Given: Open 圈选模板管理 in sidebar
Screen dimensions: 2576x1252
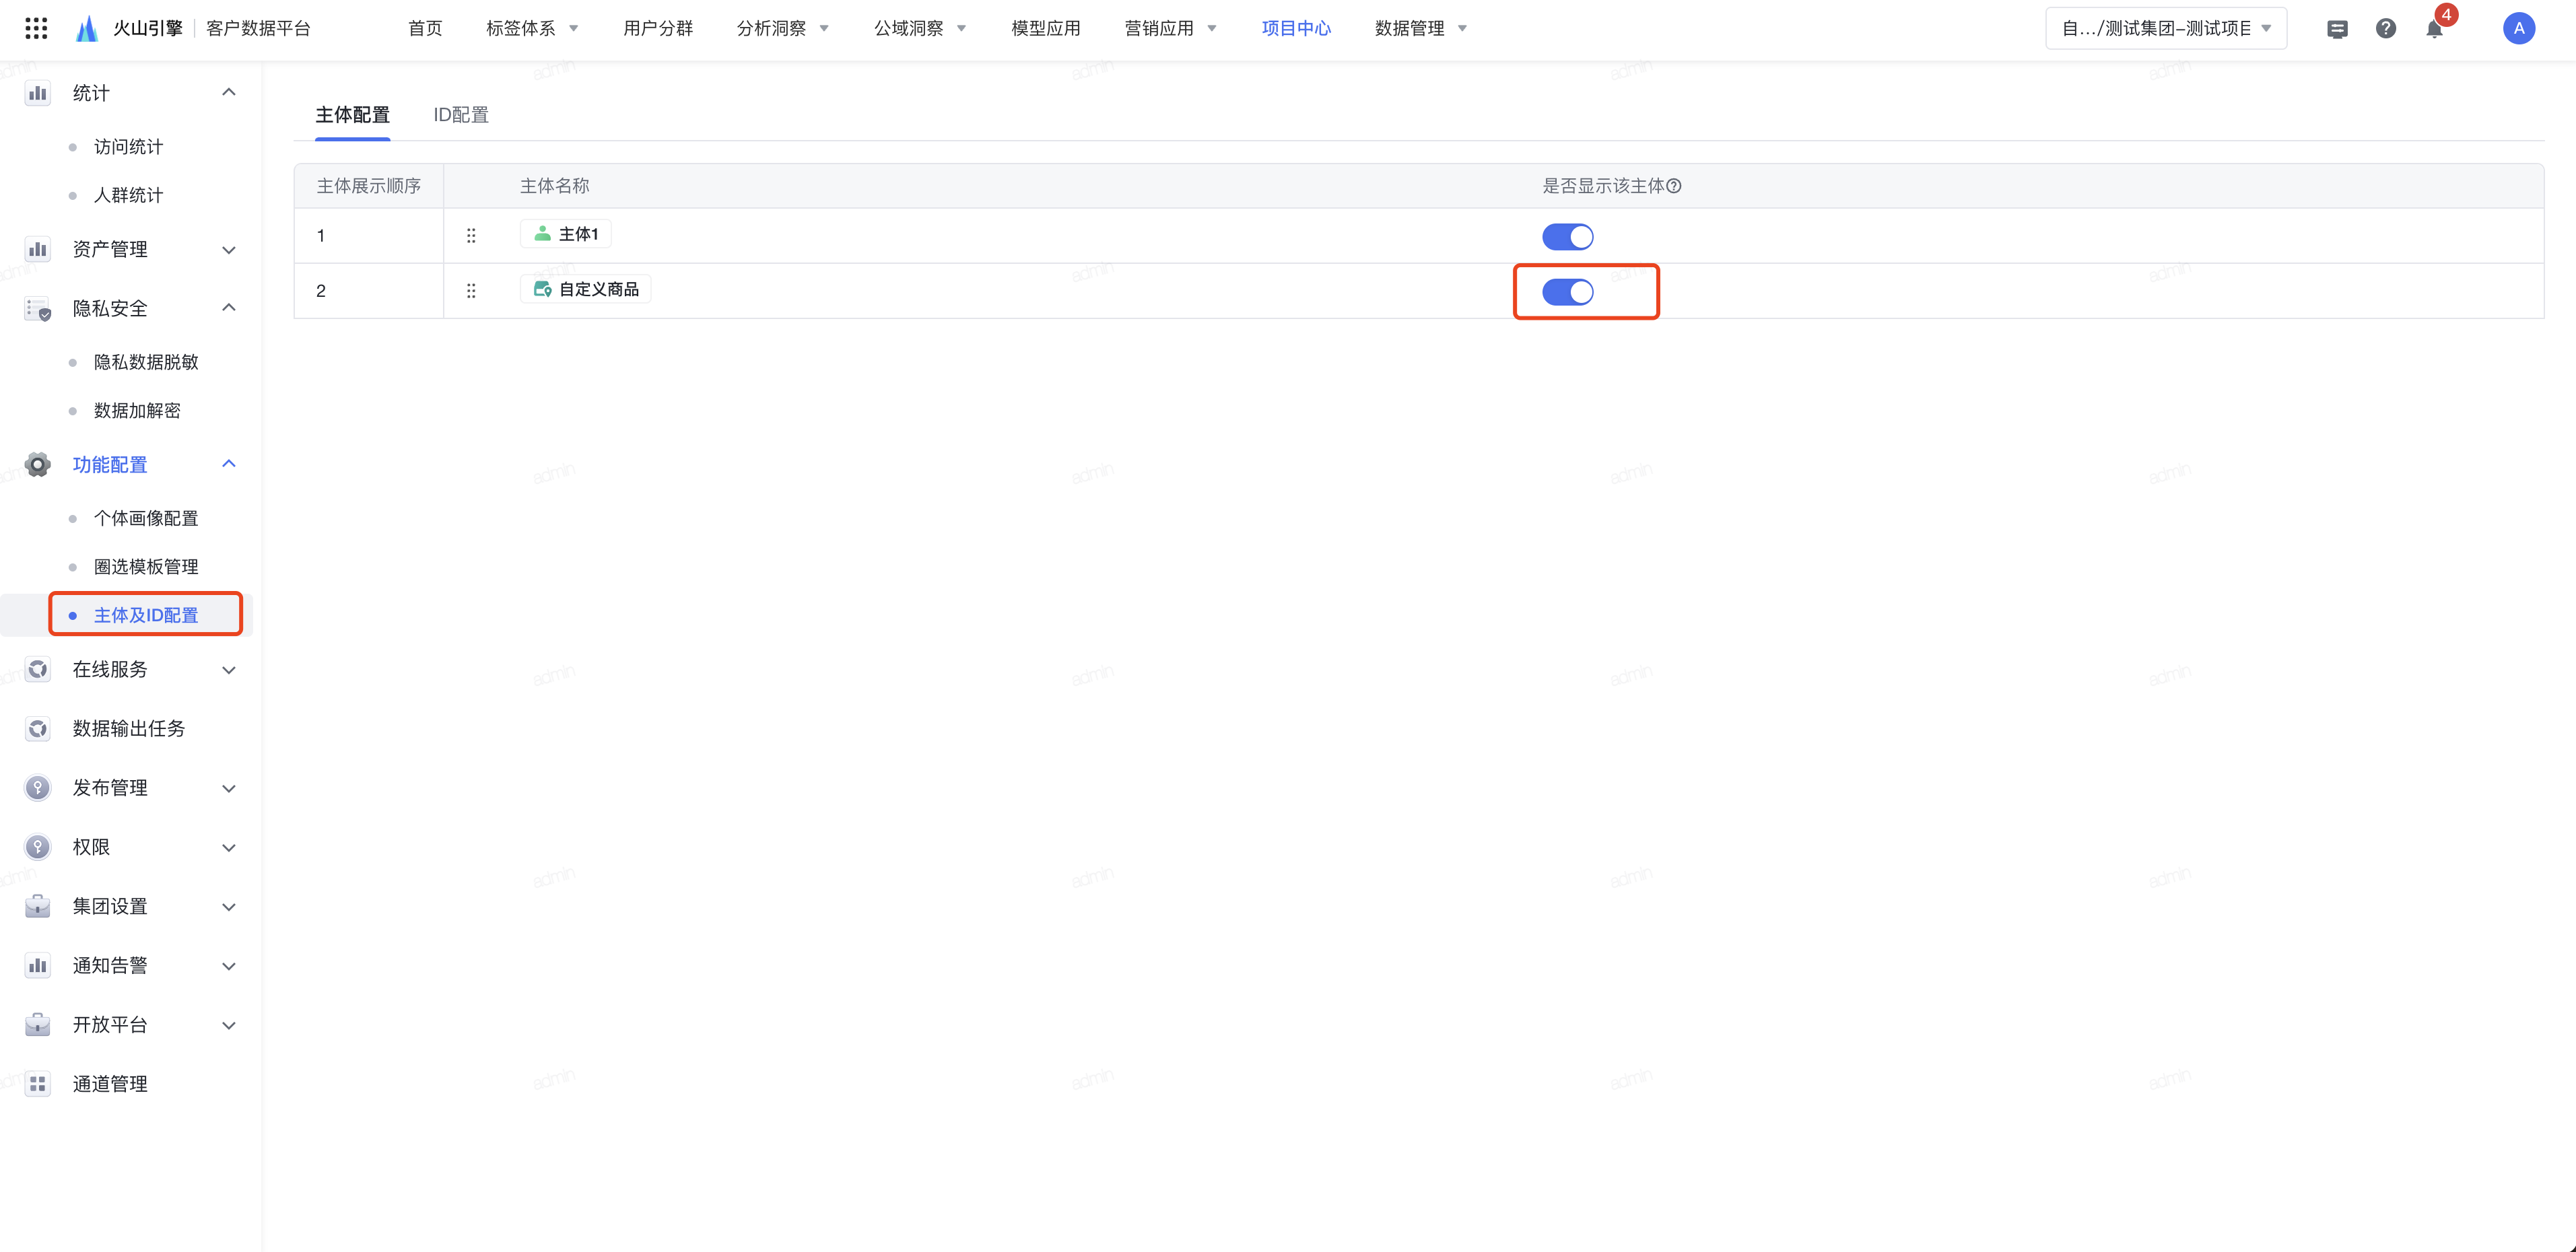Looking at the screenshot, I should tap(146, 566).
